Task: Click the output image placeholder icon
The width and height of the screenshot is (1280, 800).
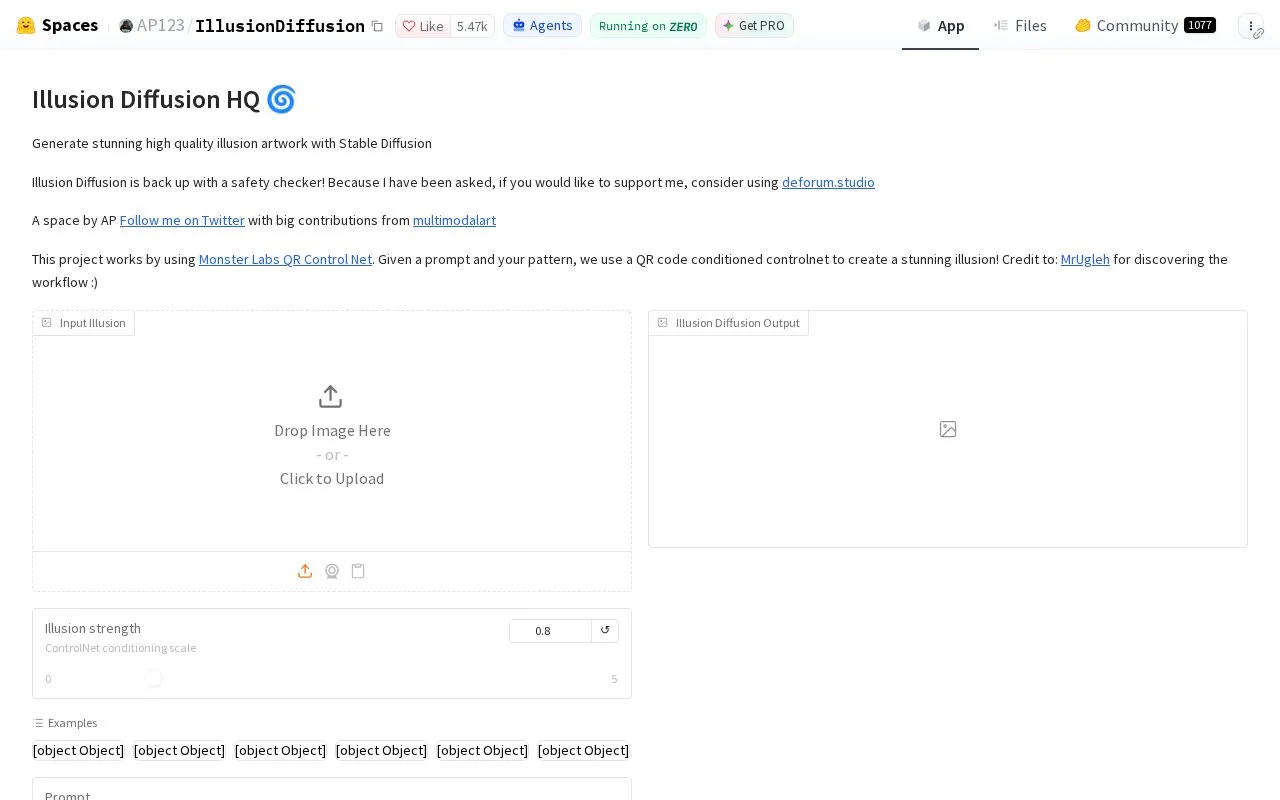Action: (x=948, y=429)
